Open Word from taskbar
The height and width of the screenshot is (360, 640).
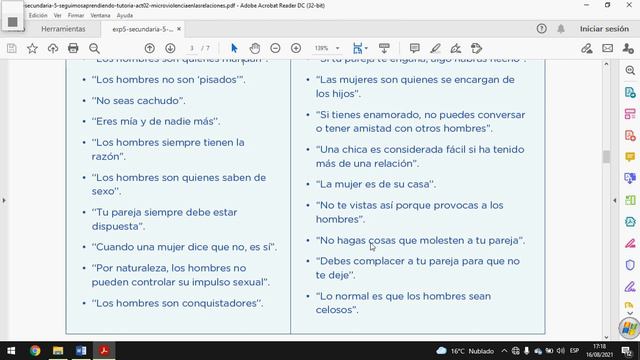coord(81,351)
